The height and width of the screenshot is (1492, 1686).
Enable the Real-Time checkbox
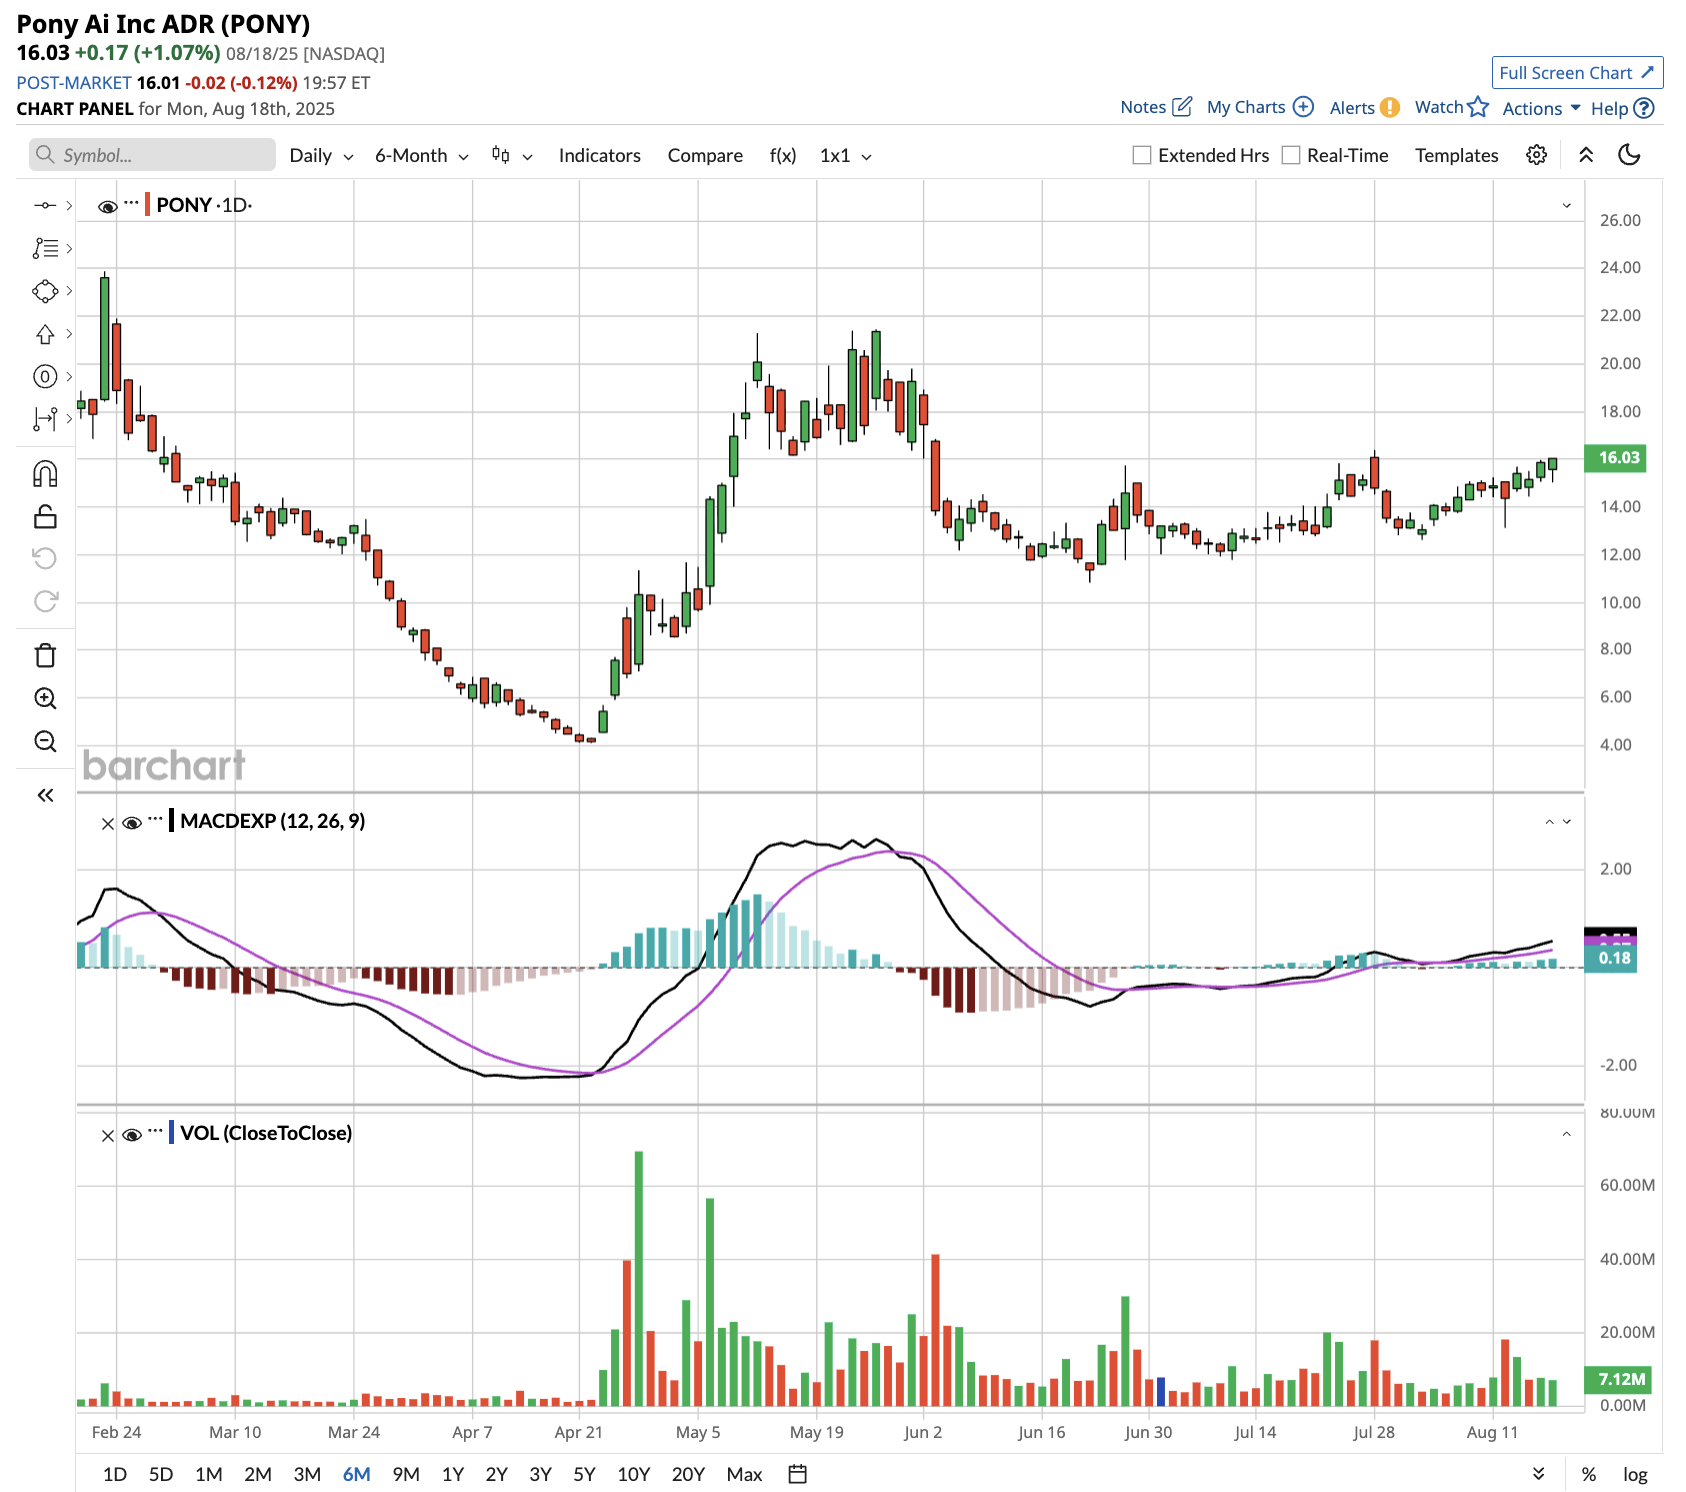tap(1291, 155)
